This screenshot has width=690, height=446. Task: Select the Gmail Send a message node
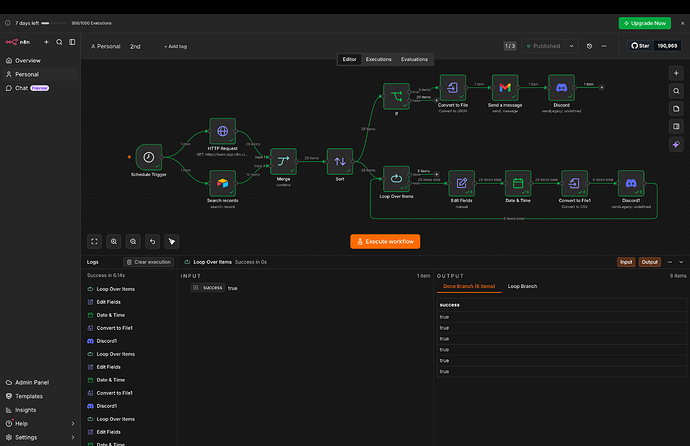[x=505, y=88]
